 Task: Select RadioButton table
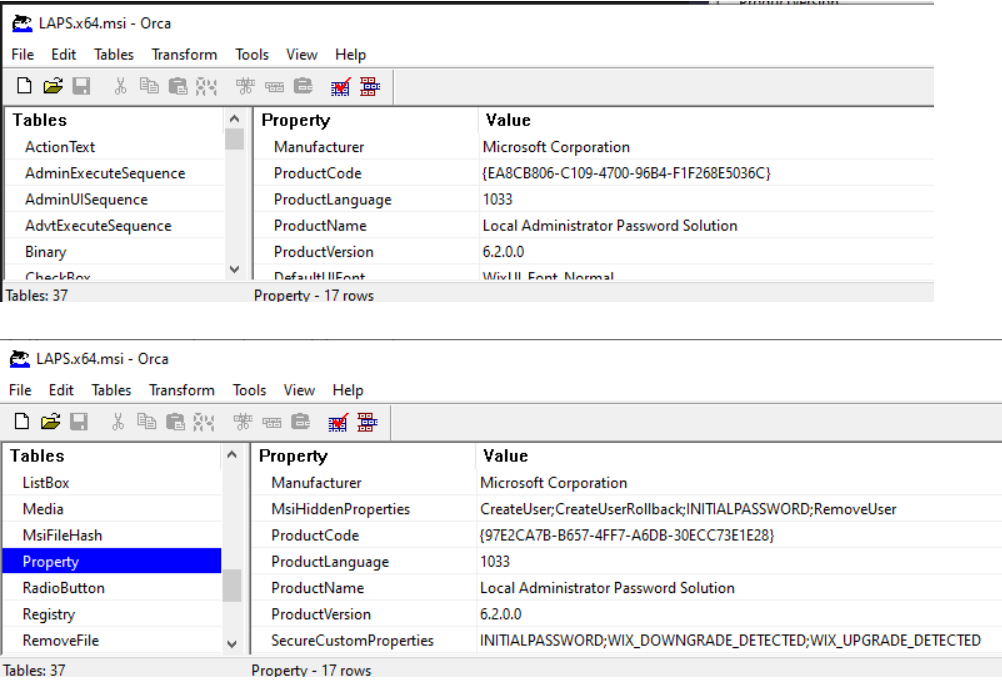63,588
